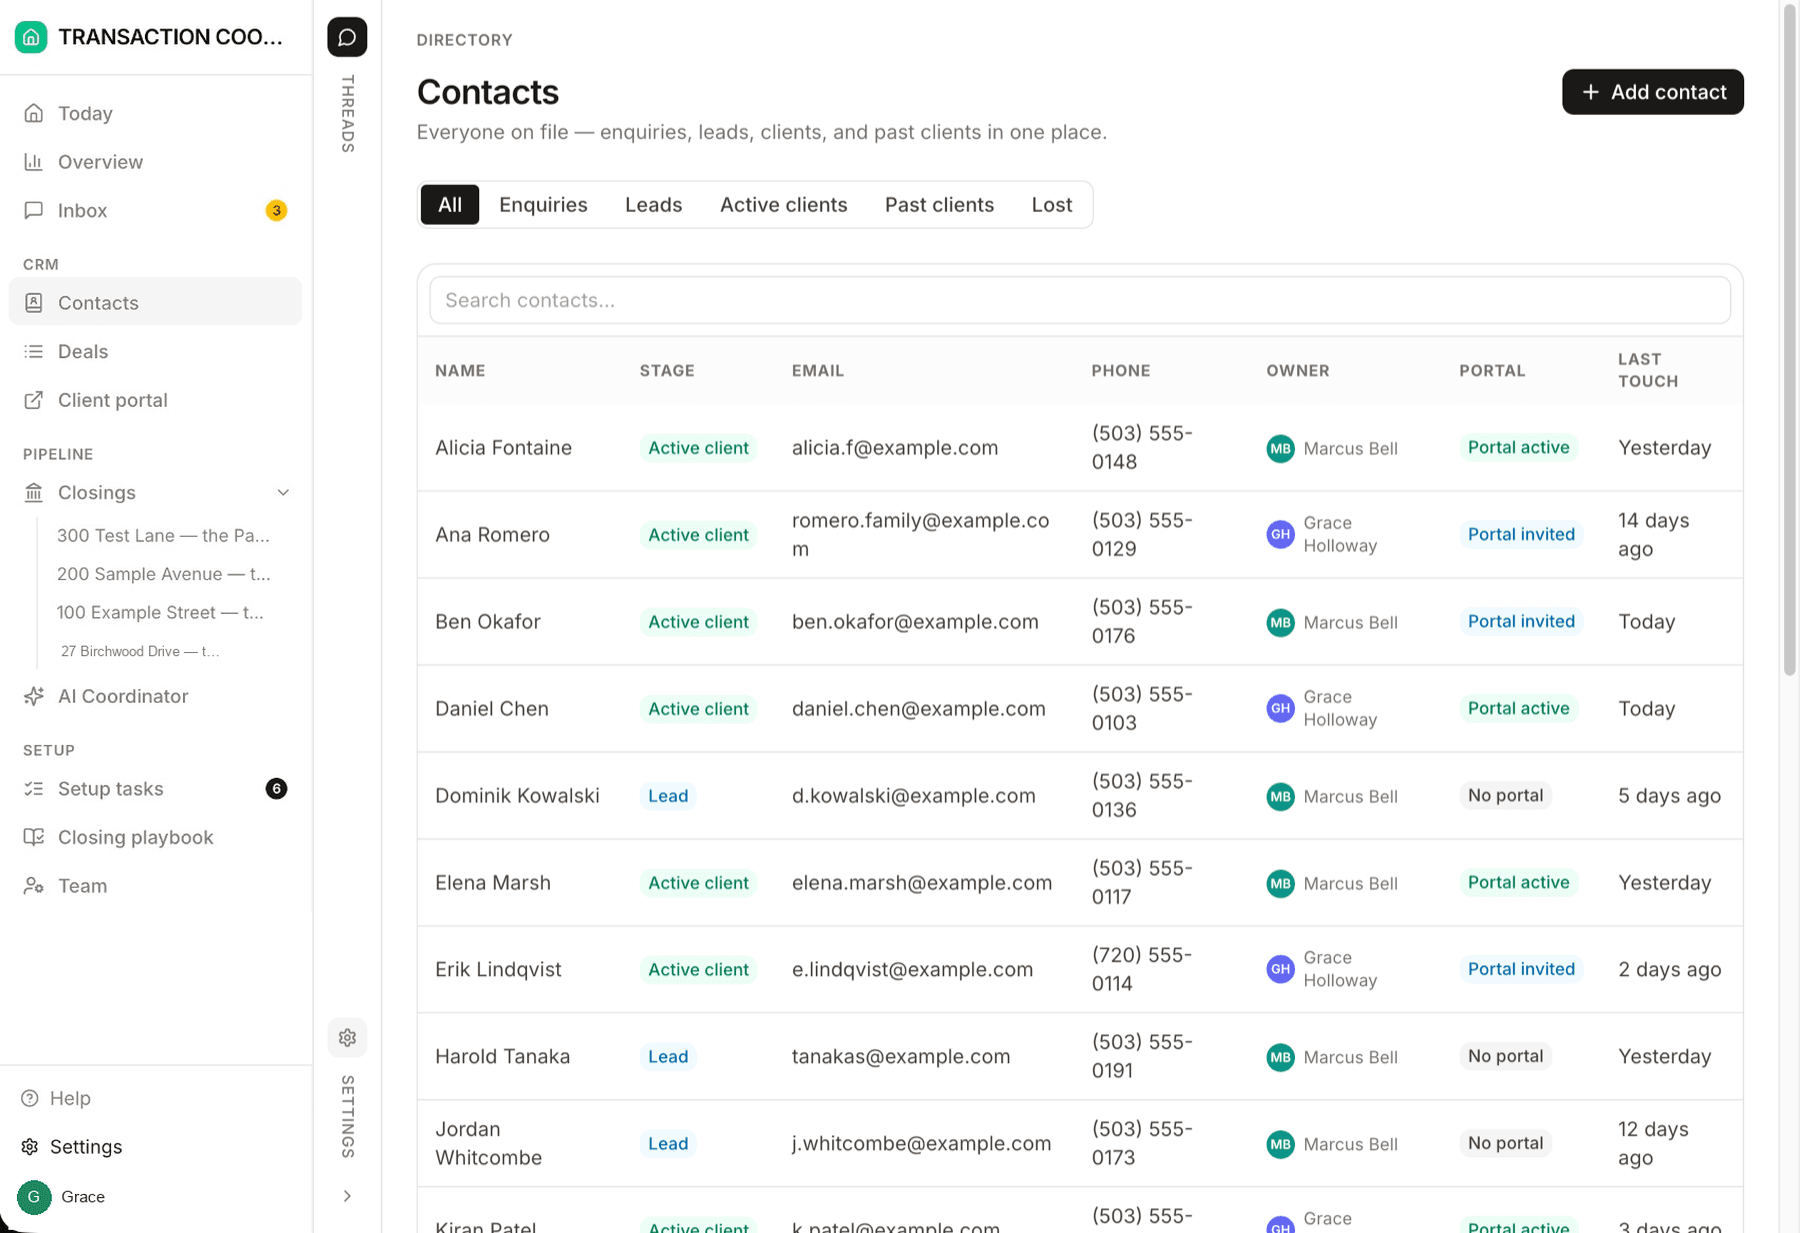
Task: Switch to the Enquiries tab
Action: point(543,204)
